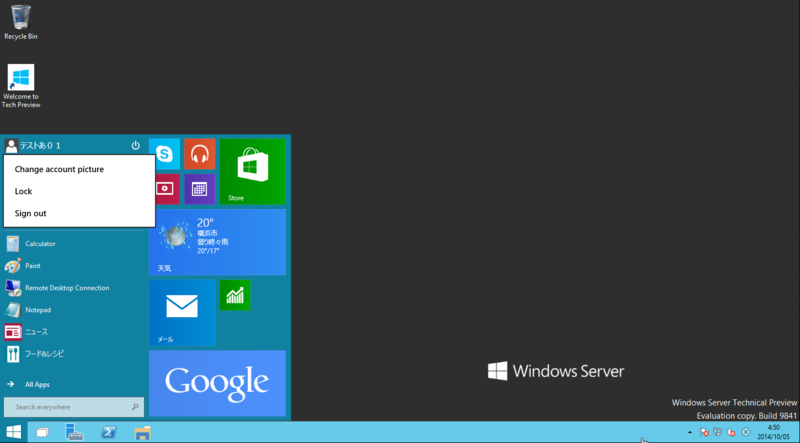Image resolution: width=800 pixels, height=443 pixels.
Task: Open File Explorer from the taskbar
Action: [x=142, y=433]
